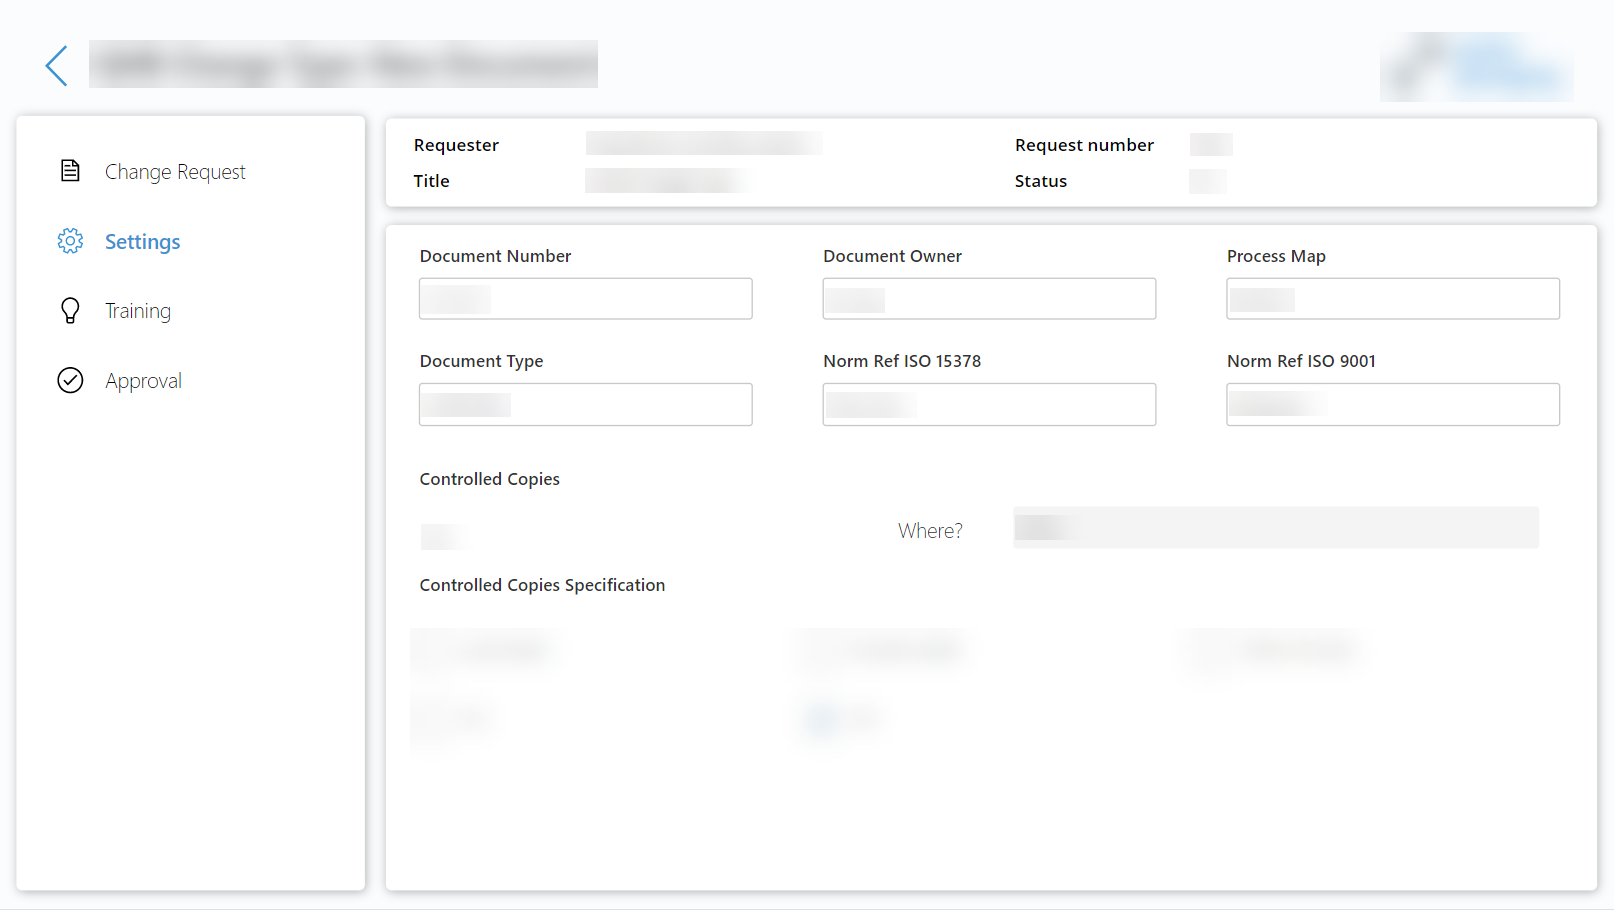Click the Norm Ref ISO 15378 field

click(989, 405)
